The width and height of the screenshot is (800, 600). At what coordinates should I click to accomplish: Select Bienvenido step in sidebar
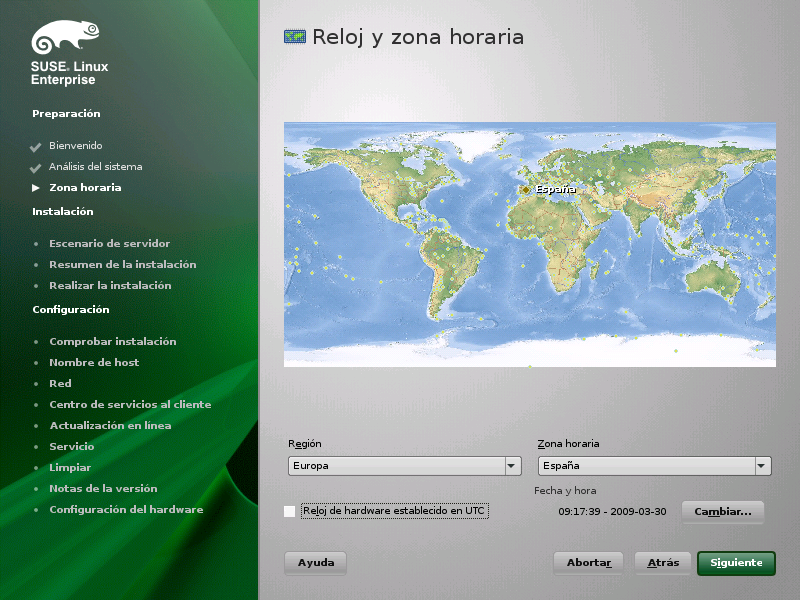76,146
